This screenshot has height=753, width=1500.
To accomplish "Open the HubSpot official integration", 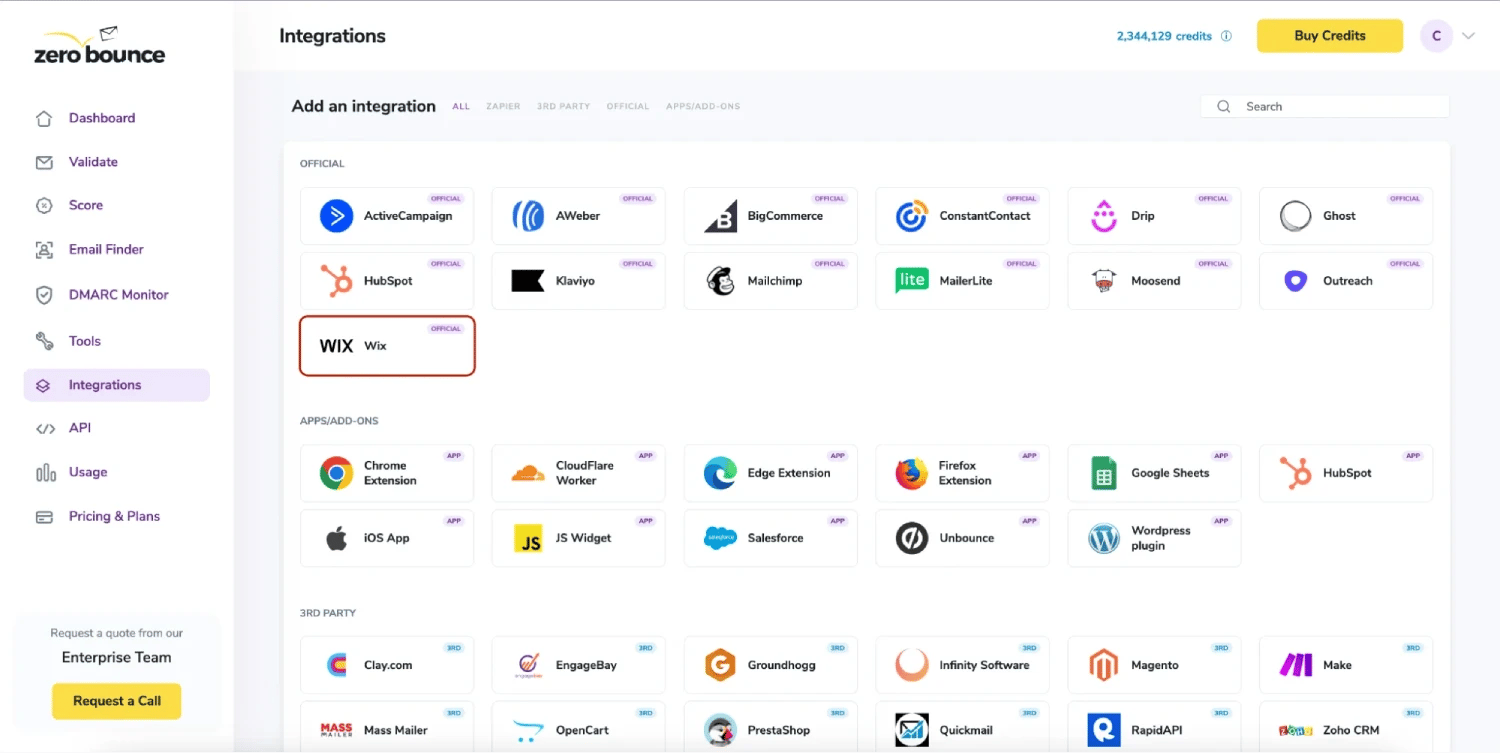I will 386,281.
